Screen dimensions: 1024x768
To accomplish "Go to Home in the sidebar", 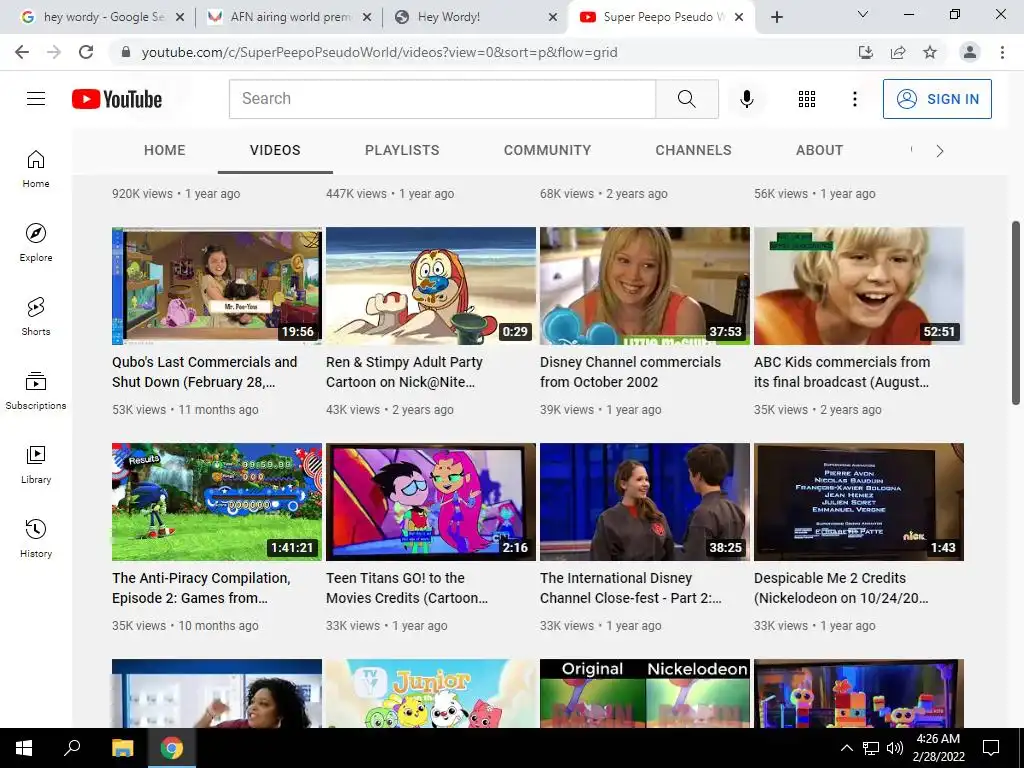I will [x=36, y=169].
